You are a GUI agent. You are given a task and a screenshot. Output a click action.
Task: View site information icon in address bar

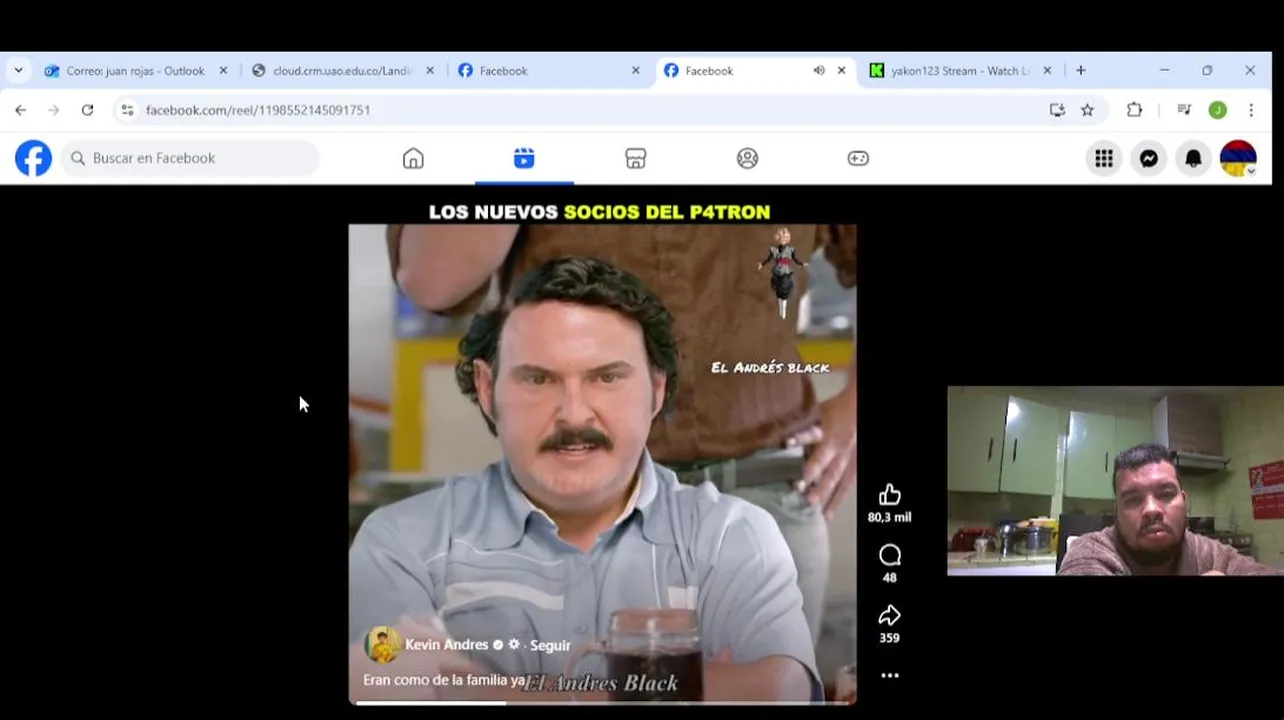click(127, 110)
